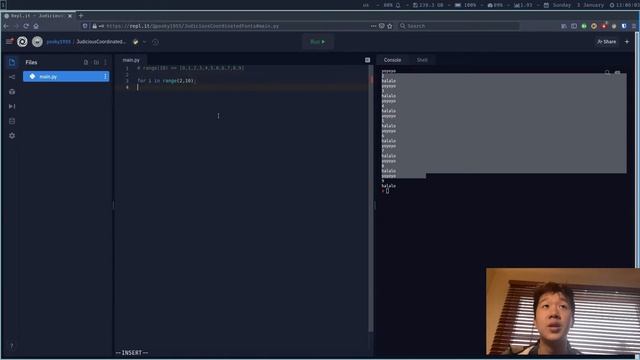Go to browser home page
The width and height of the screenshot is (640, 360).
(x=36, y=26)
